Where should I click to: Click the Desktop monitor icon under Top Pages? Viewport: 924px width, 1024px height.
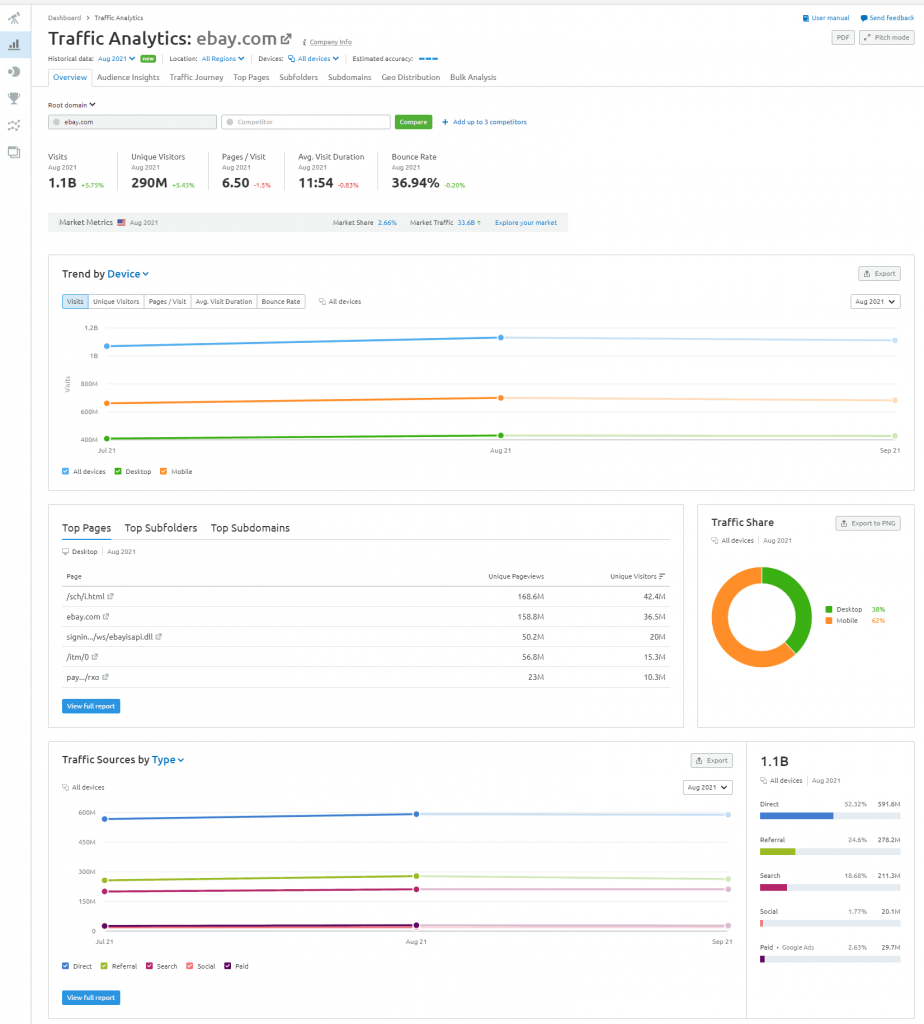[x=65, y=552]
